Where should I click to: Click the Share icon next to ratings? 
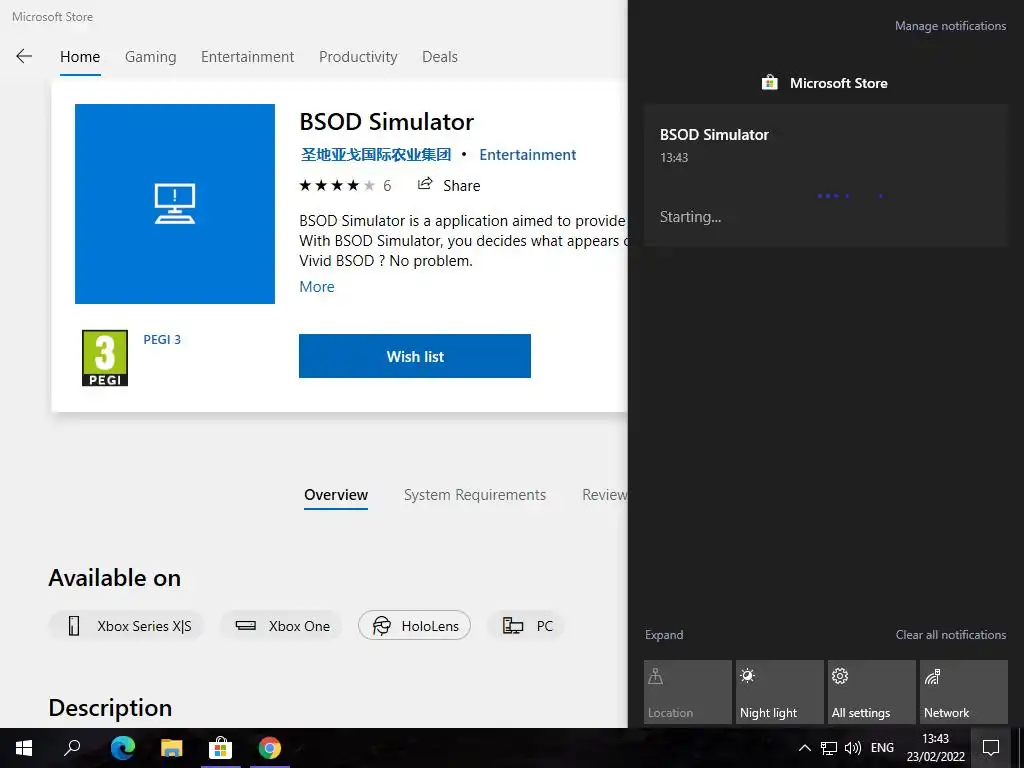(x=425, y=185)
